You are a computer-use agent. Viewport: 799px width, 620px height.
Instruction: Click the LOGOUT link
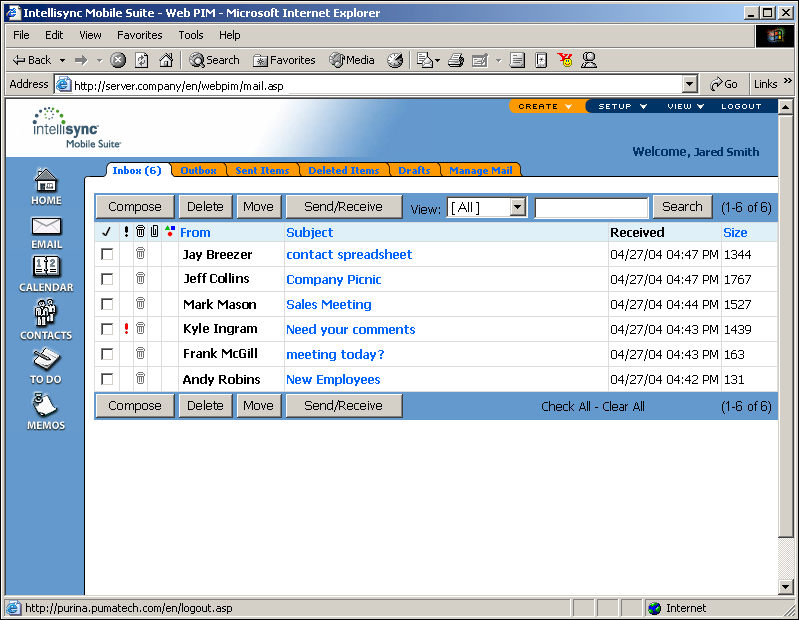741,106
